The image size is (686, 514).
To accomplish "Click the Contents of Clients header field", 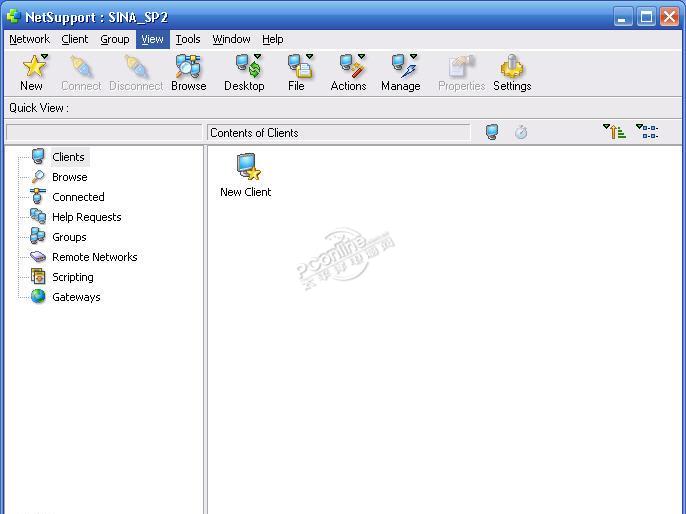I will point(339,133).
